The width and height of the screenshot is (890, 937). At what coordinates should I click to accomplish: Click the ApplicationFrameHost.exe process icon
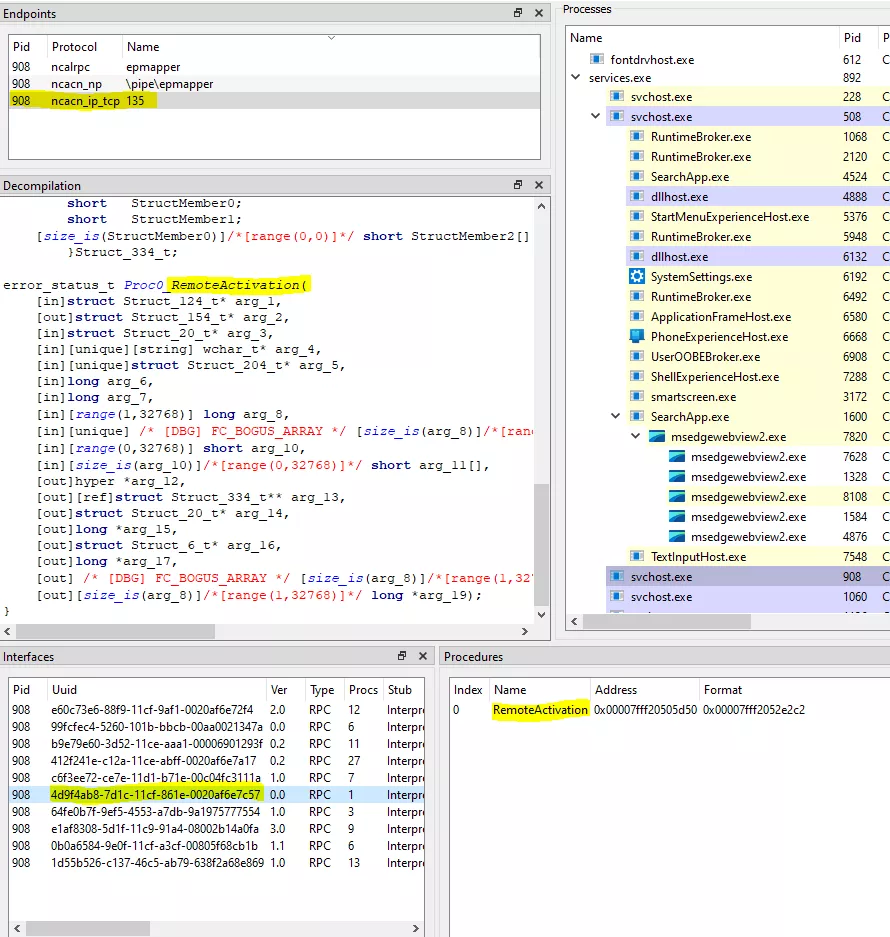click(x=637, y=316)
